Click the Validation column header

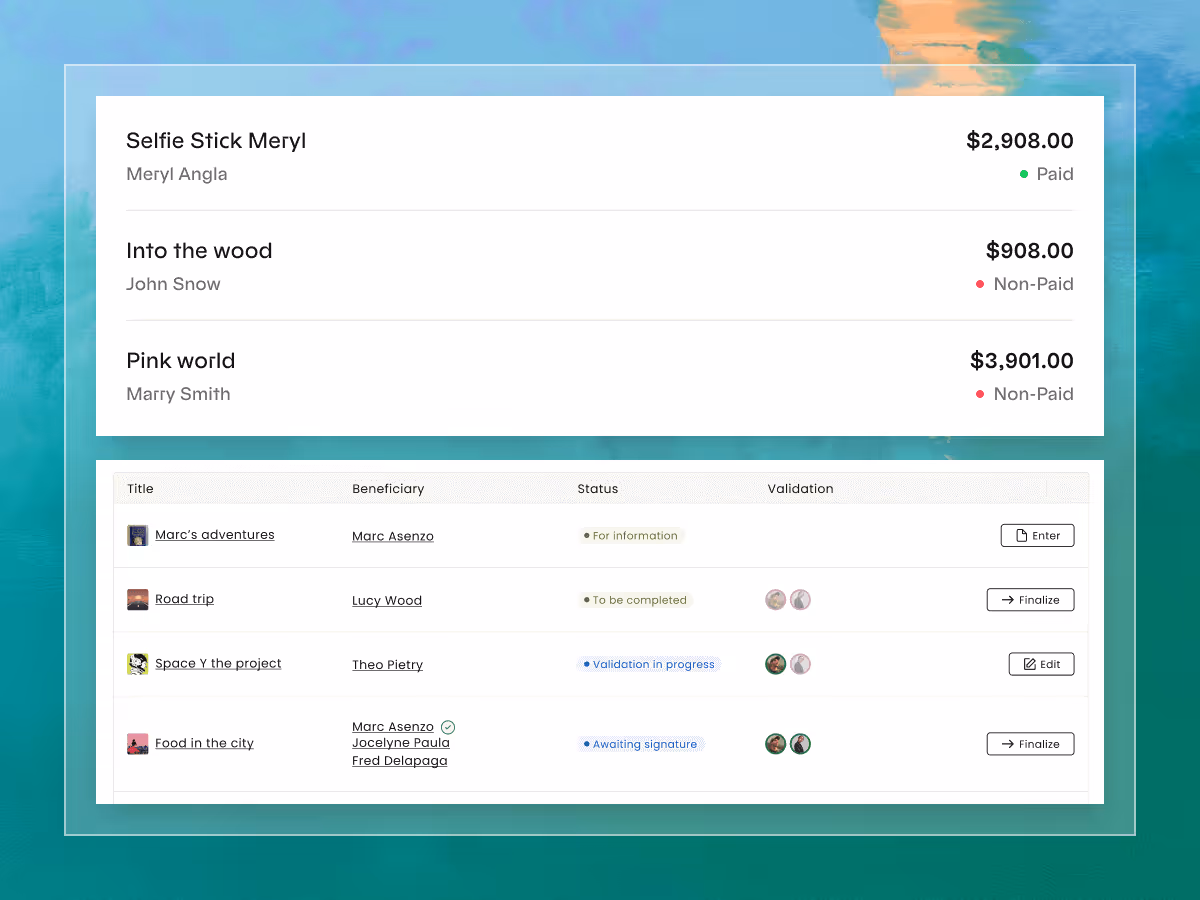[801, 489]
